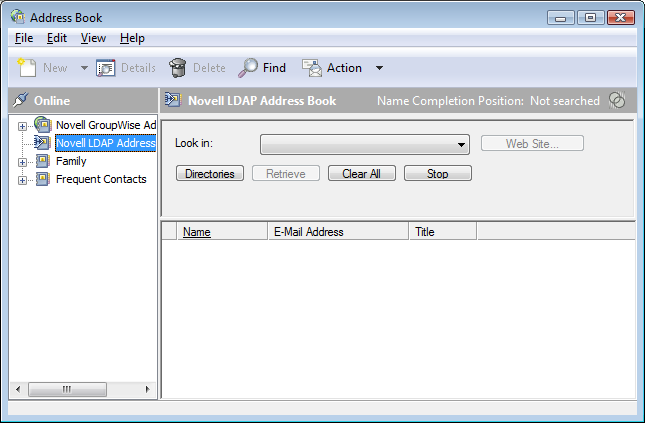645x423 pixels.
Task: Click the Action toolbar label
Action: coord(344,68)
